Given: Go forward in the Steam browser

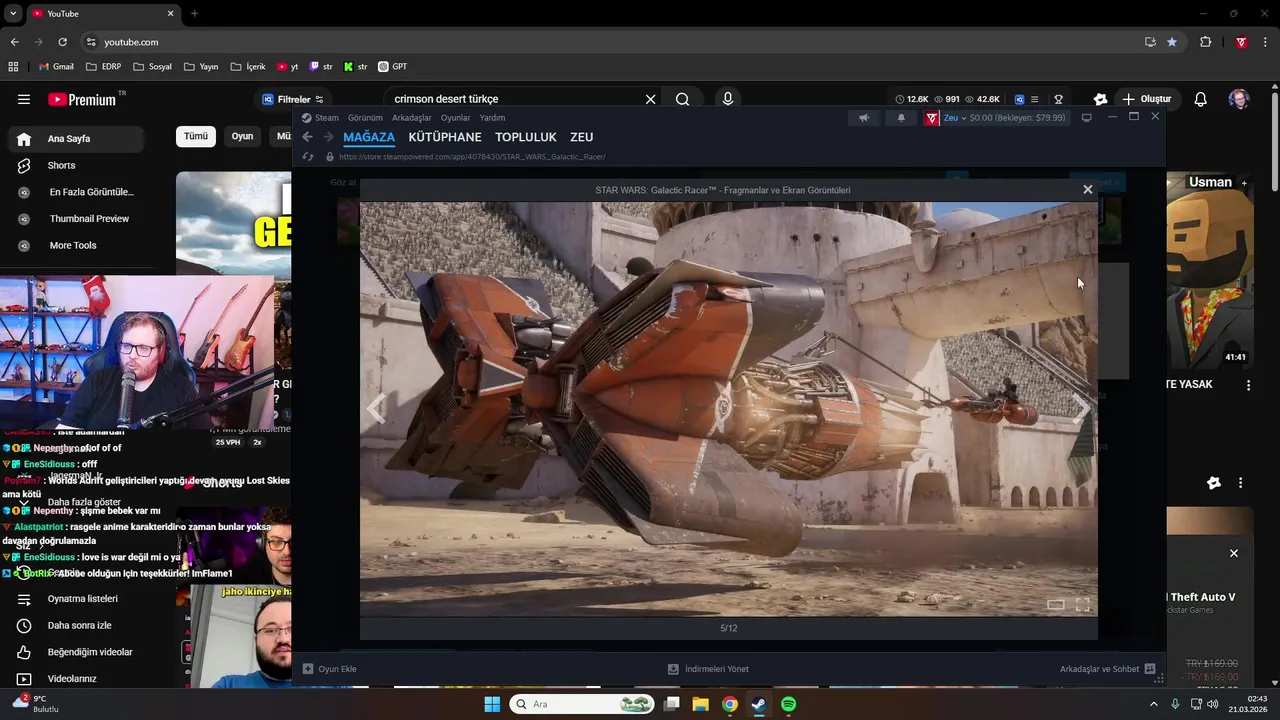Looking at the screenshot, I should [x=328, y=137].
